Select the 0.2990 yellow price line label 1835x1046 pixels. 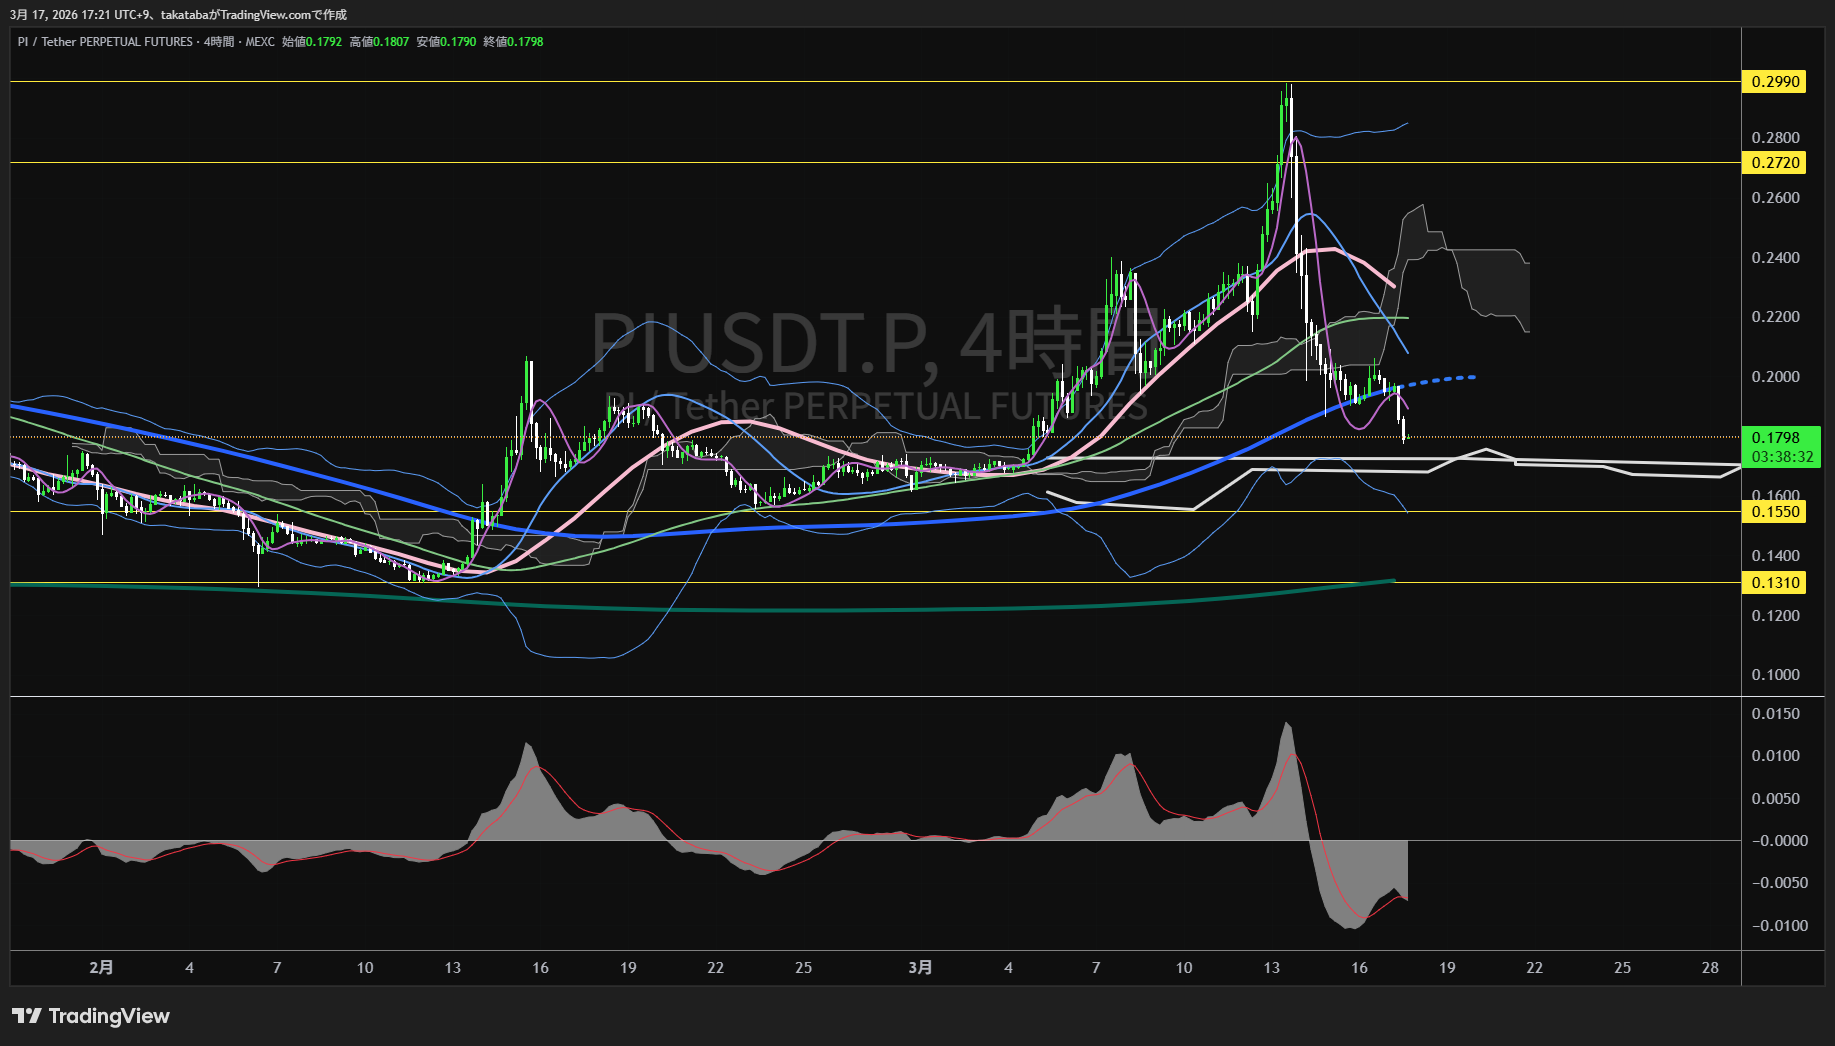(x=1774, y=82)
